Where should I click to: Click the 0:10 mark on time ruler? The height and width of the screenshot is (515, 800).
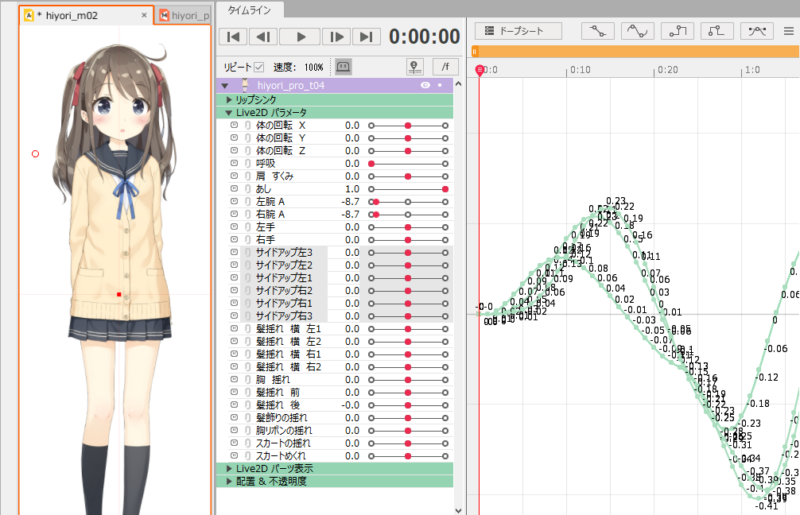580,70
